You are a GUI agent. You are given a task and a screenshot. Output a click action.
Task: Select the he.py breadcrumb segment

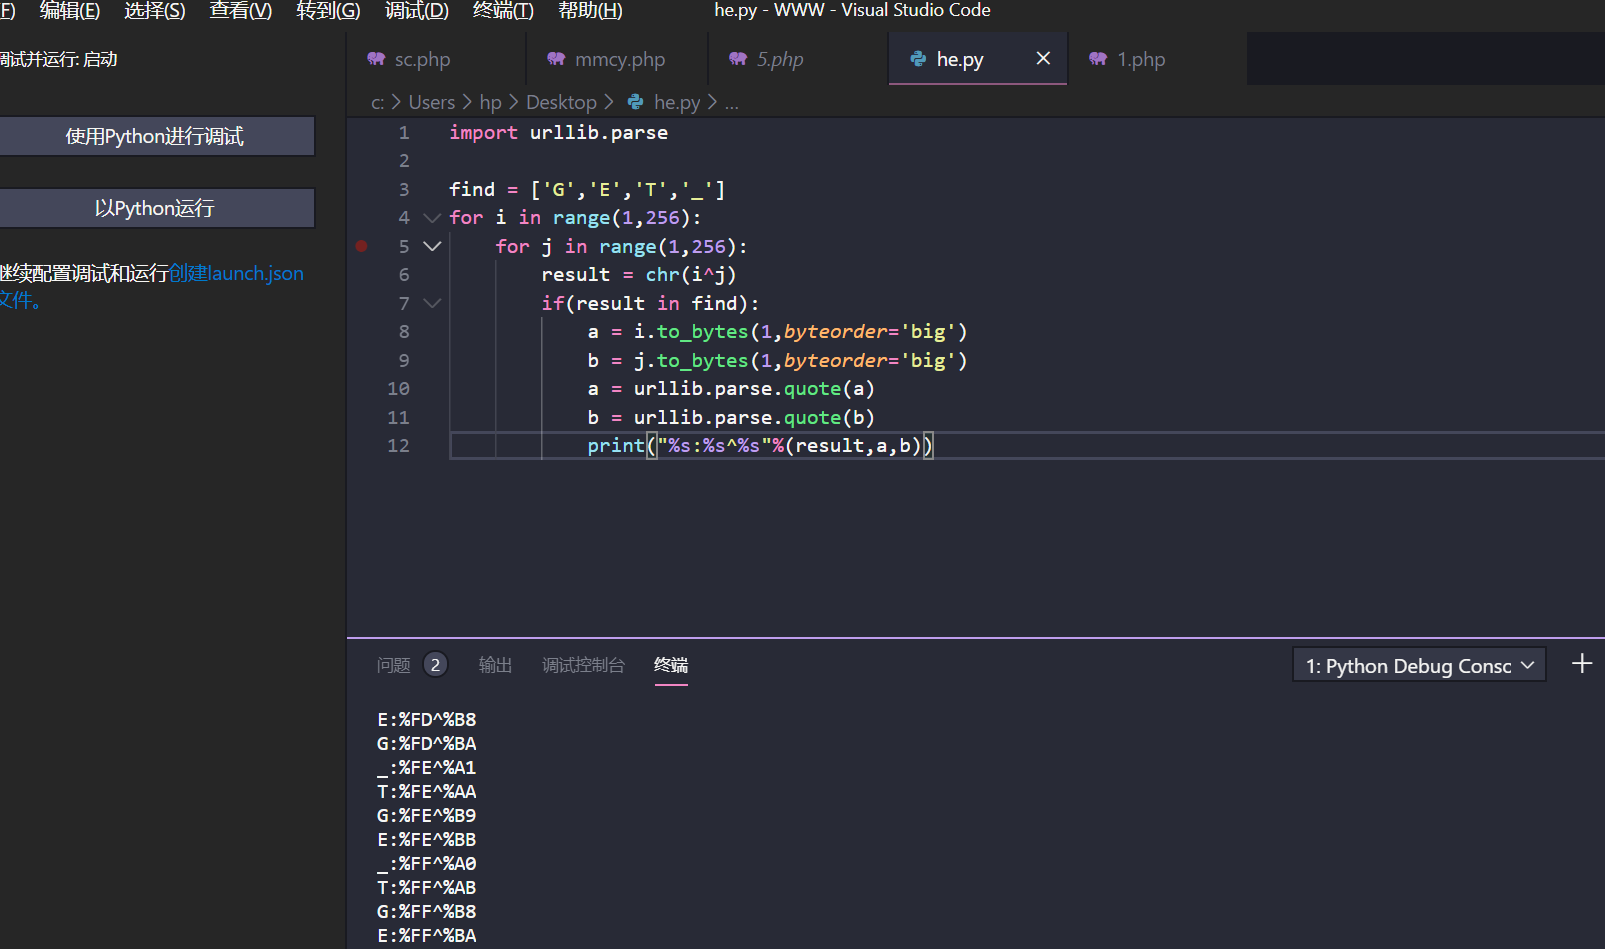677,102
